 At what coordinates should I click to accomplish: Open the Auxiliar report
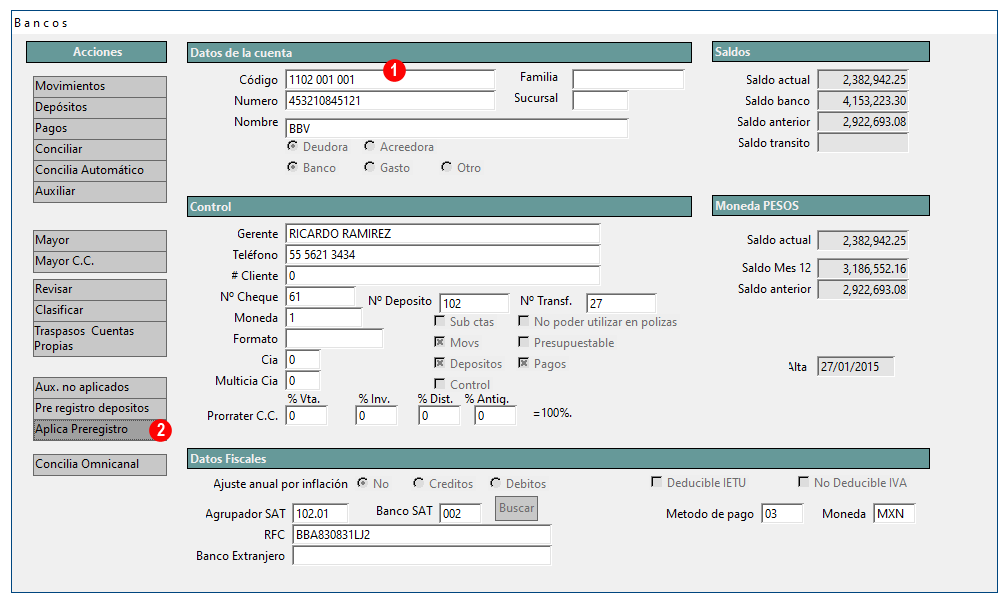pos(100,192)
